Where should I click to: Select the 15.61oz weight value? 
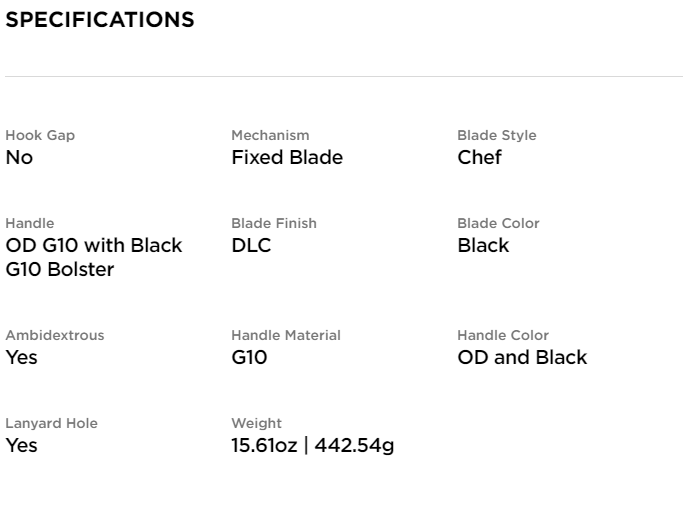click(264, 445)
